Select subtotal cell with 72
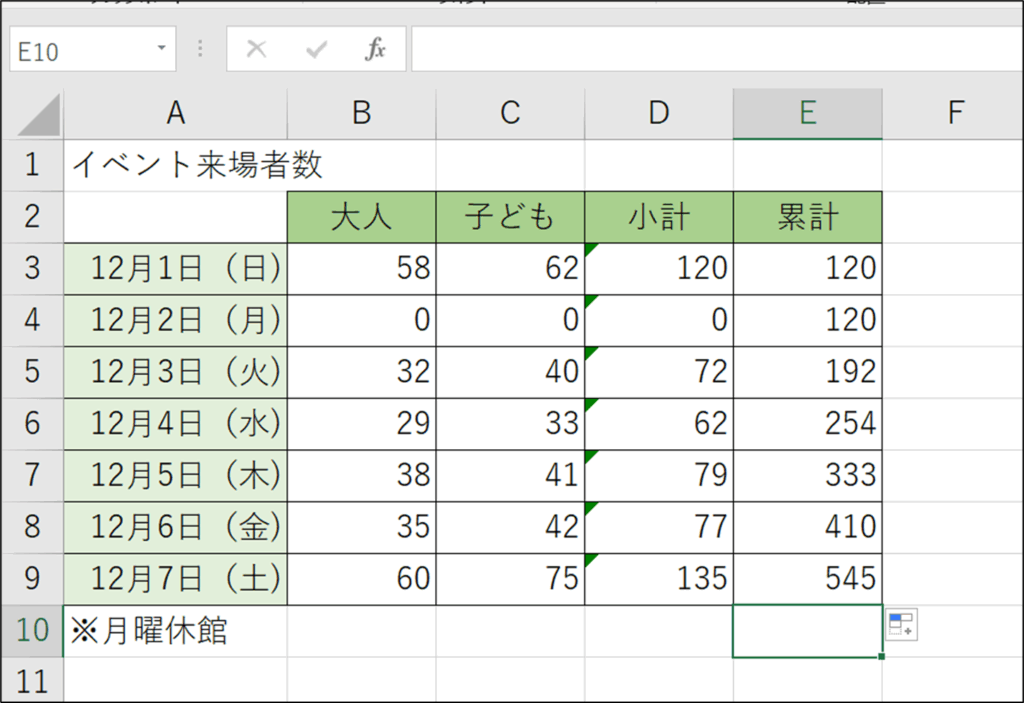Screen dimensions: 1024x703 pyautogui.click(x=659, y=372)
